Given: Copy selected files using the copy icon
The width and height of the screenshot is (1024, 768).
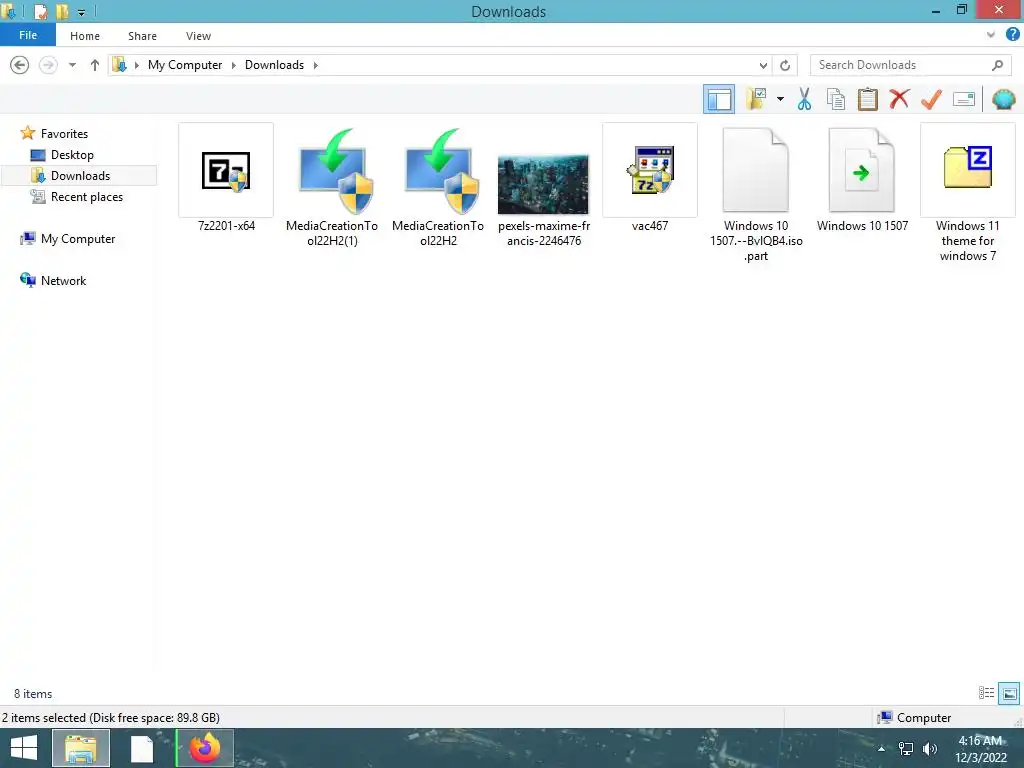Looking at the screenshot, I should [836, 99].
